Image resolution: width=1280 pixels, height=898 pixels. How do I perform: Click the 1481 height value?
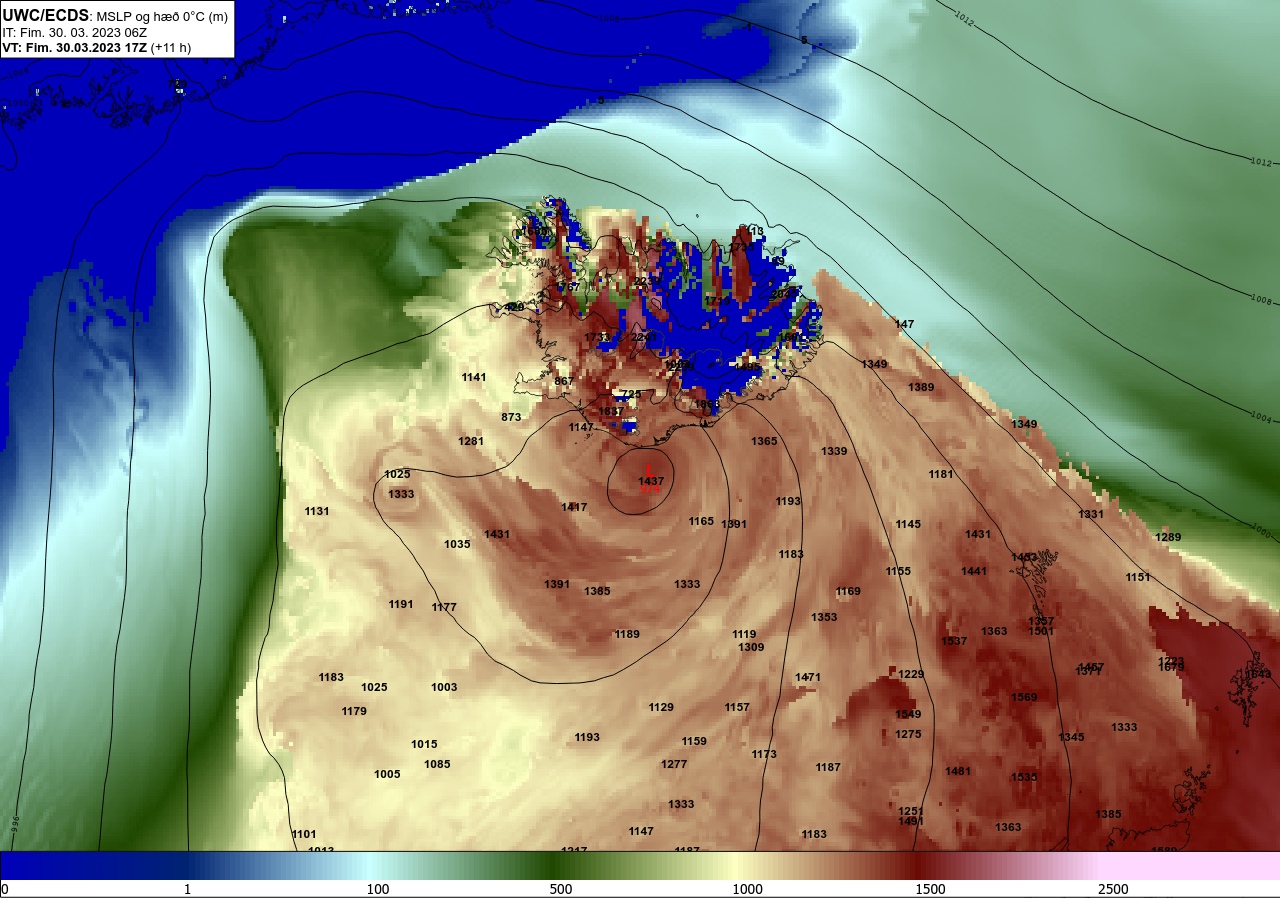[x=958, y=771]
